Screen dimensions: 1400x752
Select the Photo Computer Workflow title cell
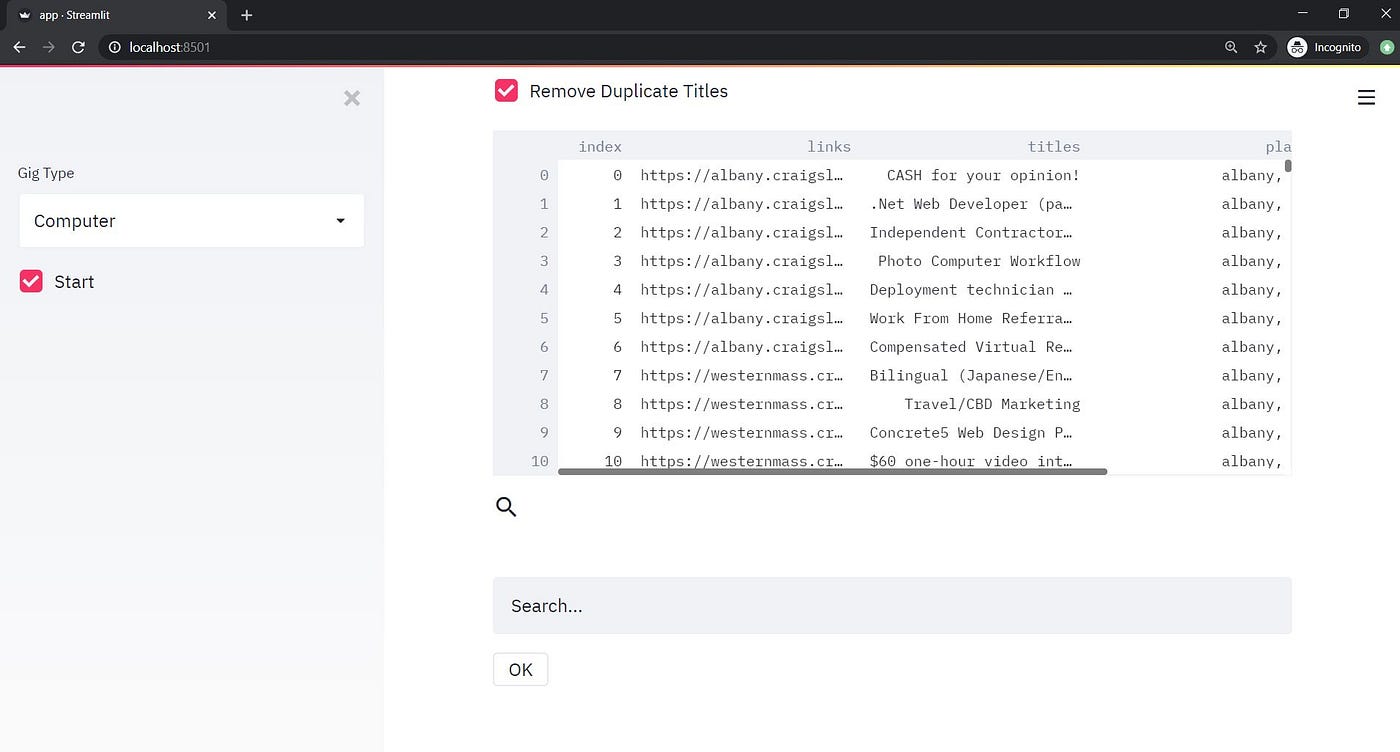point(979,261)
